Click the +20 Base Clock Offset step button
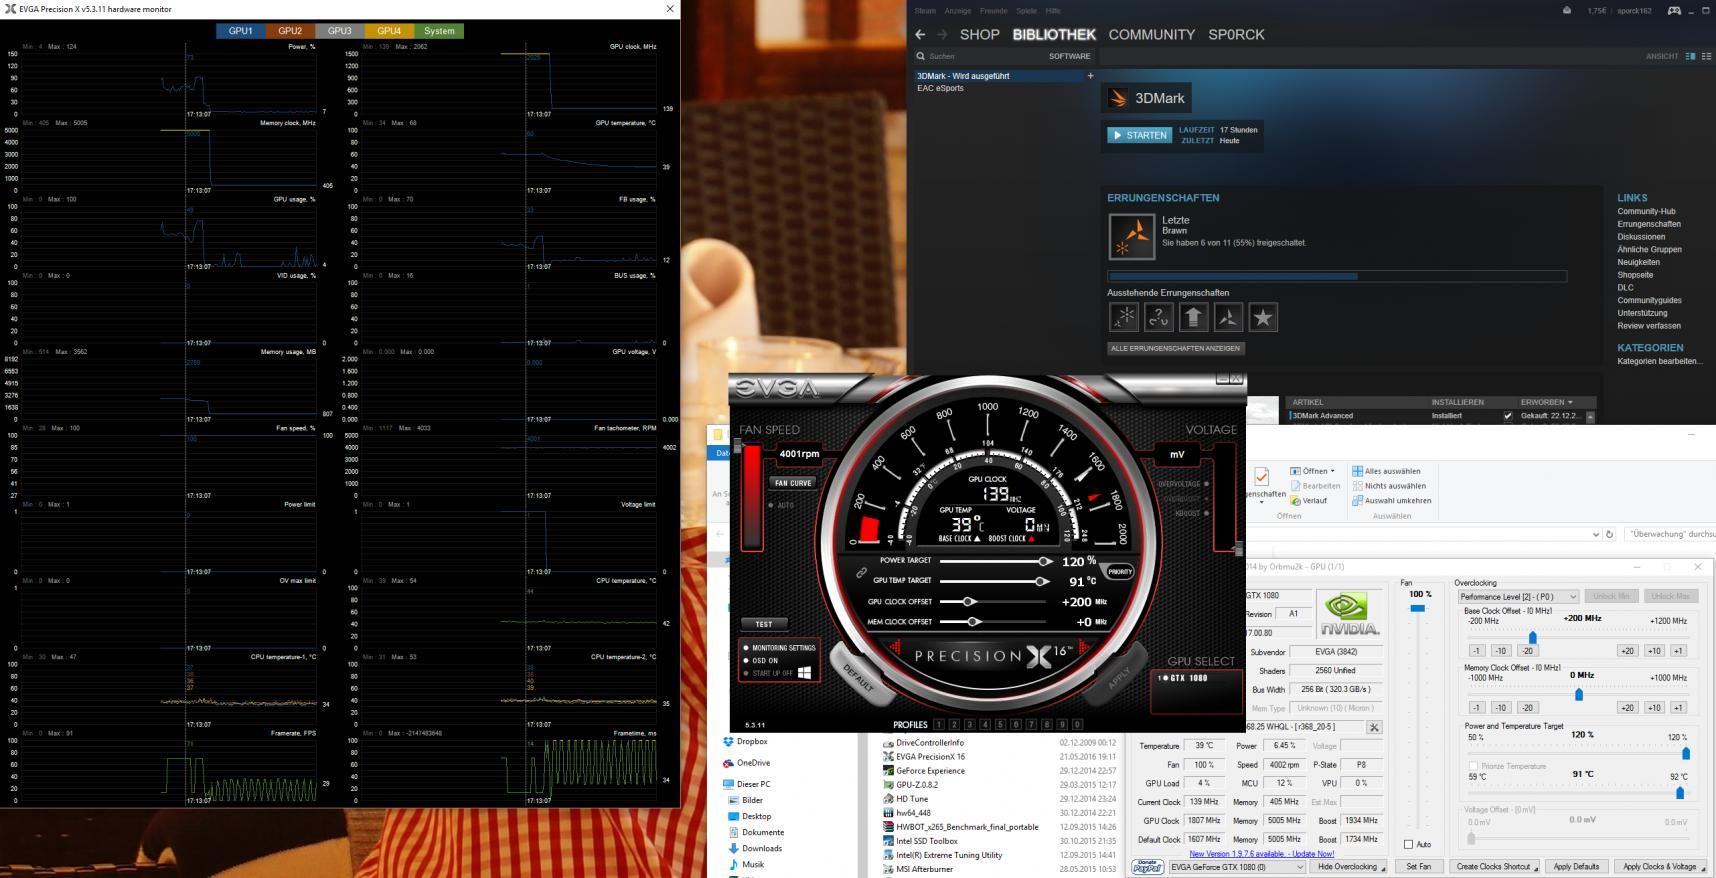 (x=1627, y=651)
